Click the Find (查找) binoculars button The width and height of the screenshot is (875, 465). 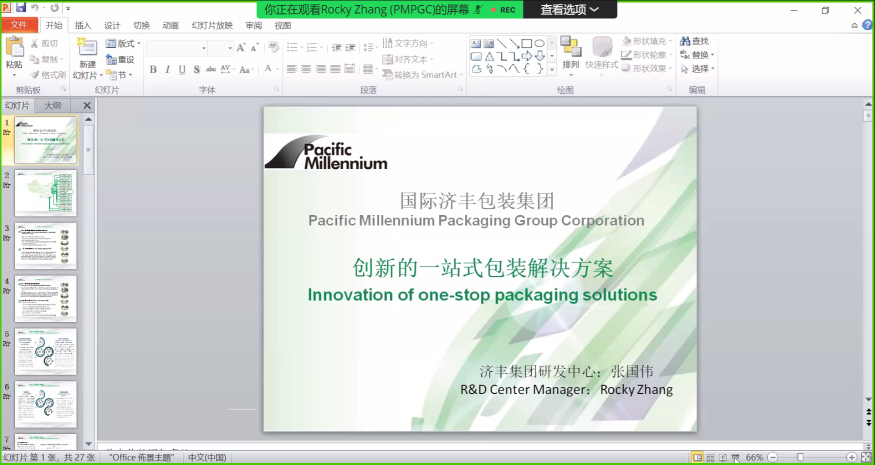(694, 41)
